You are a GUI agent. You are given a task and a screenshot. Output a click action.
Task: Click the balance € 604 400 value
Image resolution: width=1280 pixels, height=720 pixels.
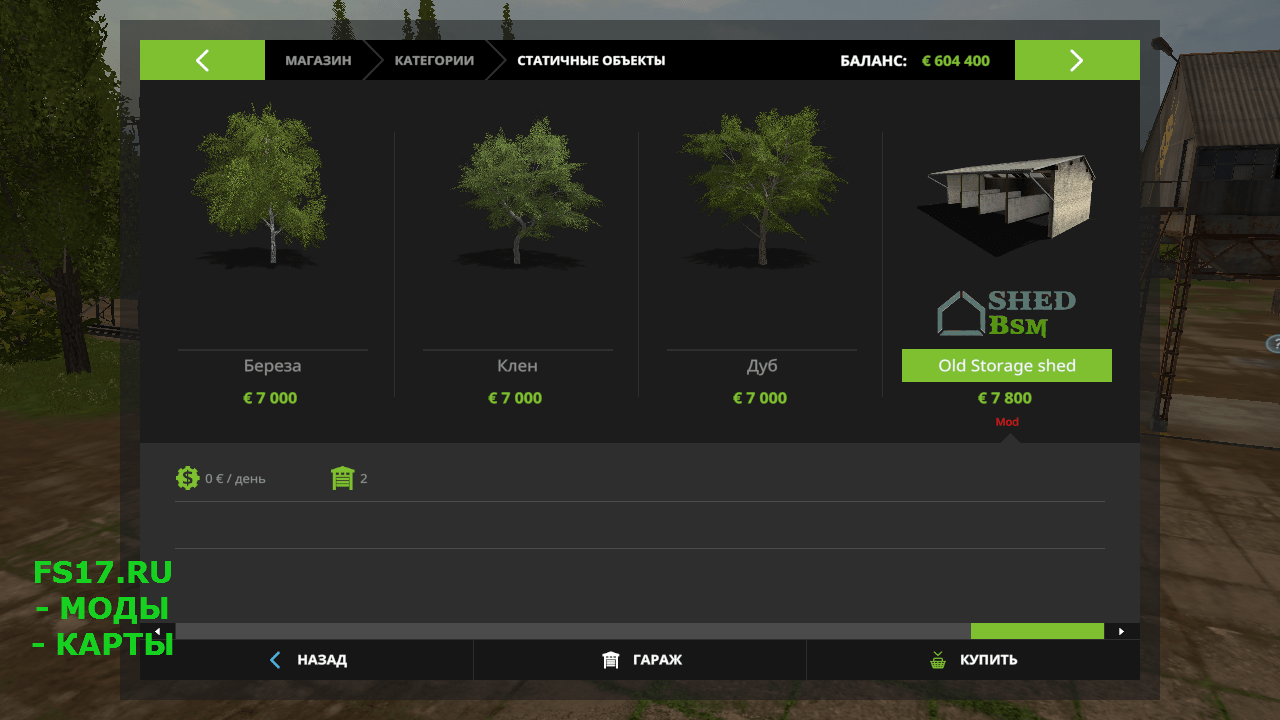tap(956, 60)
